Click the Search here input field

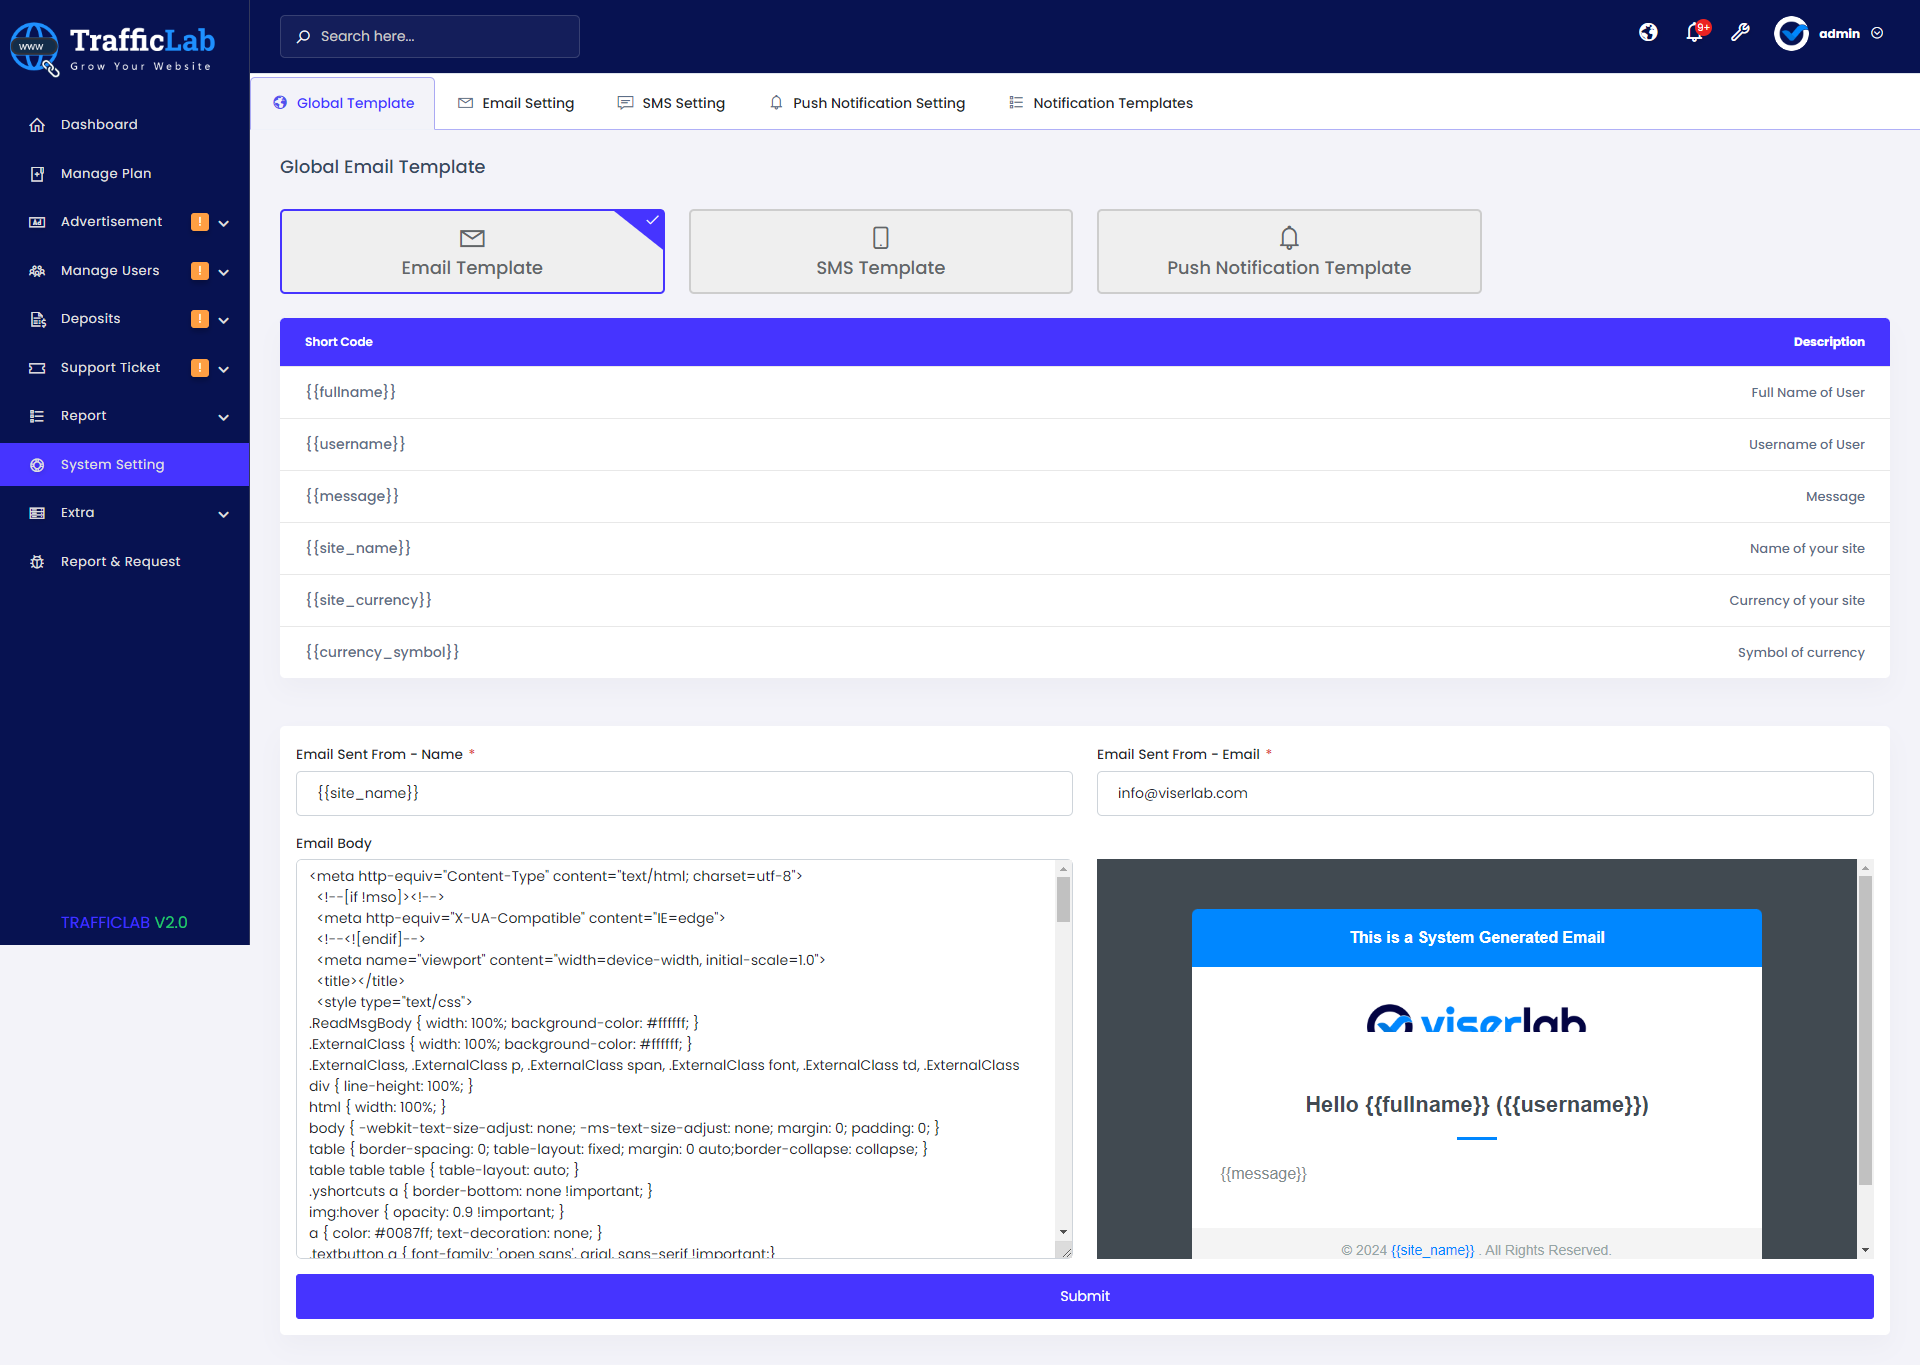point(430,36)
